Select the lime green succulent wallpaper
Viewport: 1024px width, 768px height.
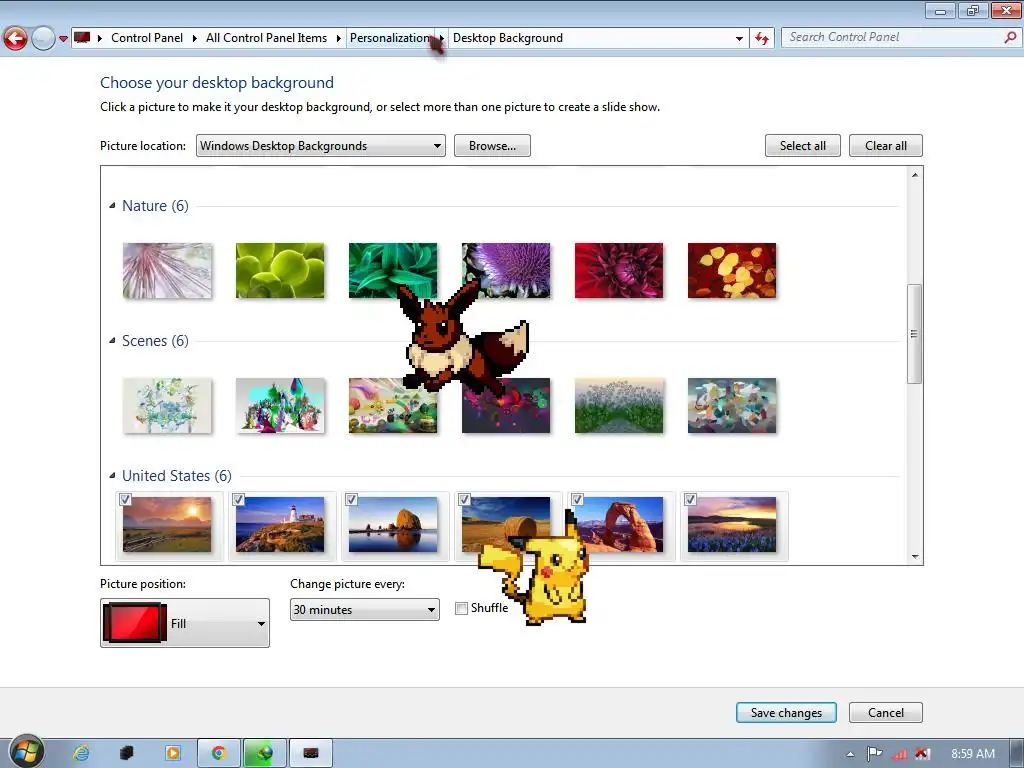[x=280, y=270]
